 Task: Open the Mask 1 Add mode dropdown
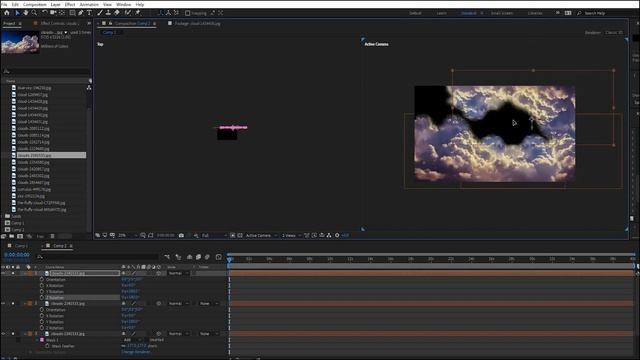[x=133, y=340]
